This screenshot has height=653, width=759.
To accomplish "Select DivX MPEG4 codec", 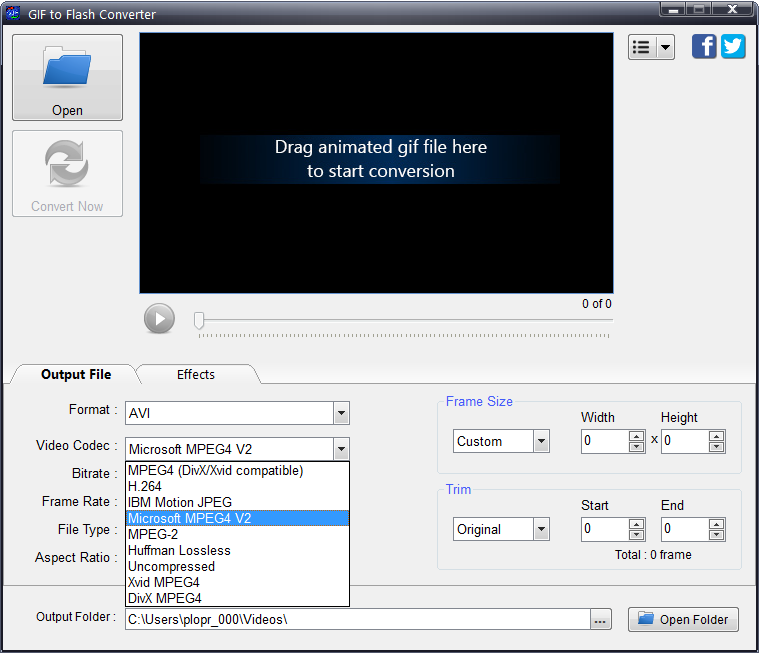I will (237, 598).
